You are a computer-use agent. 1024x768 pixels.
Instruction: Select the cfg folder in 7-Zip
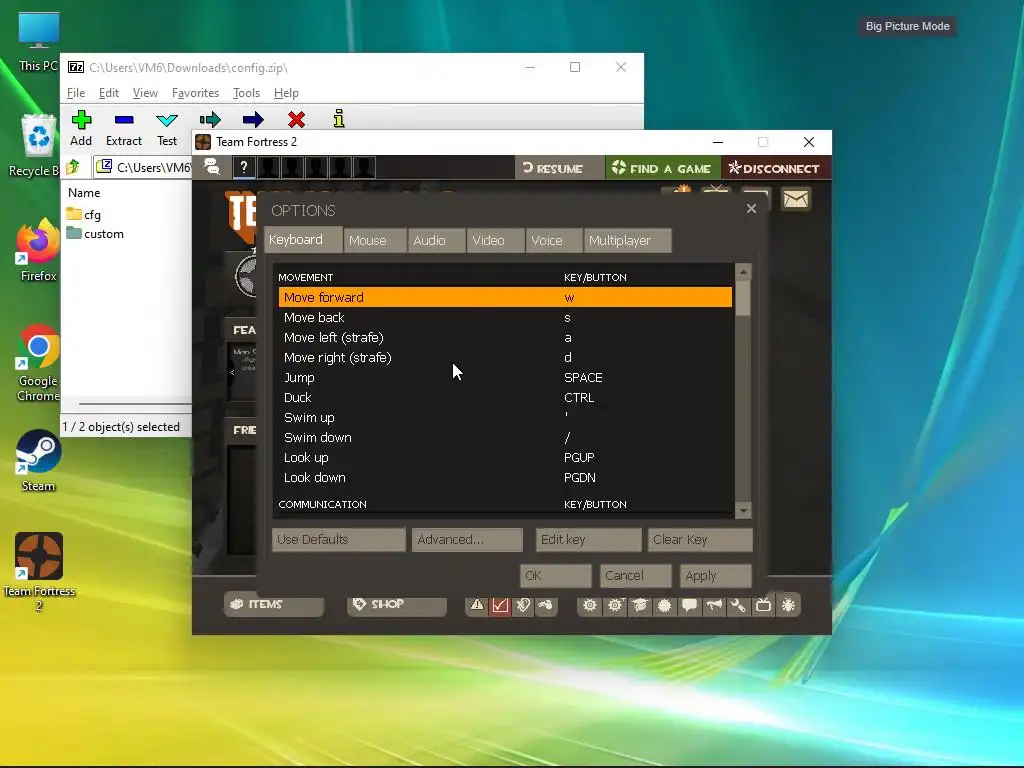point(84,214)
